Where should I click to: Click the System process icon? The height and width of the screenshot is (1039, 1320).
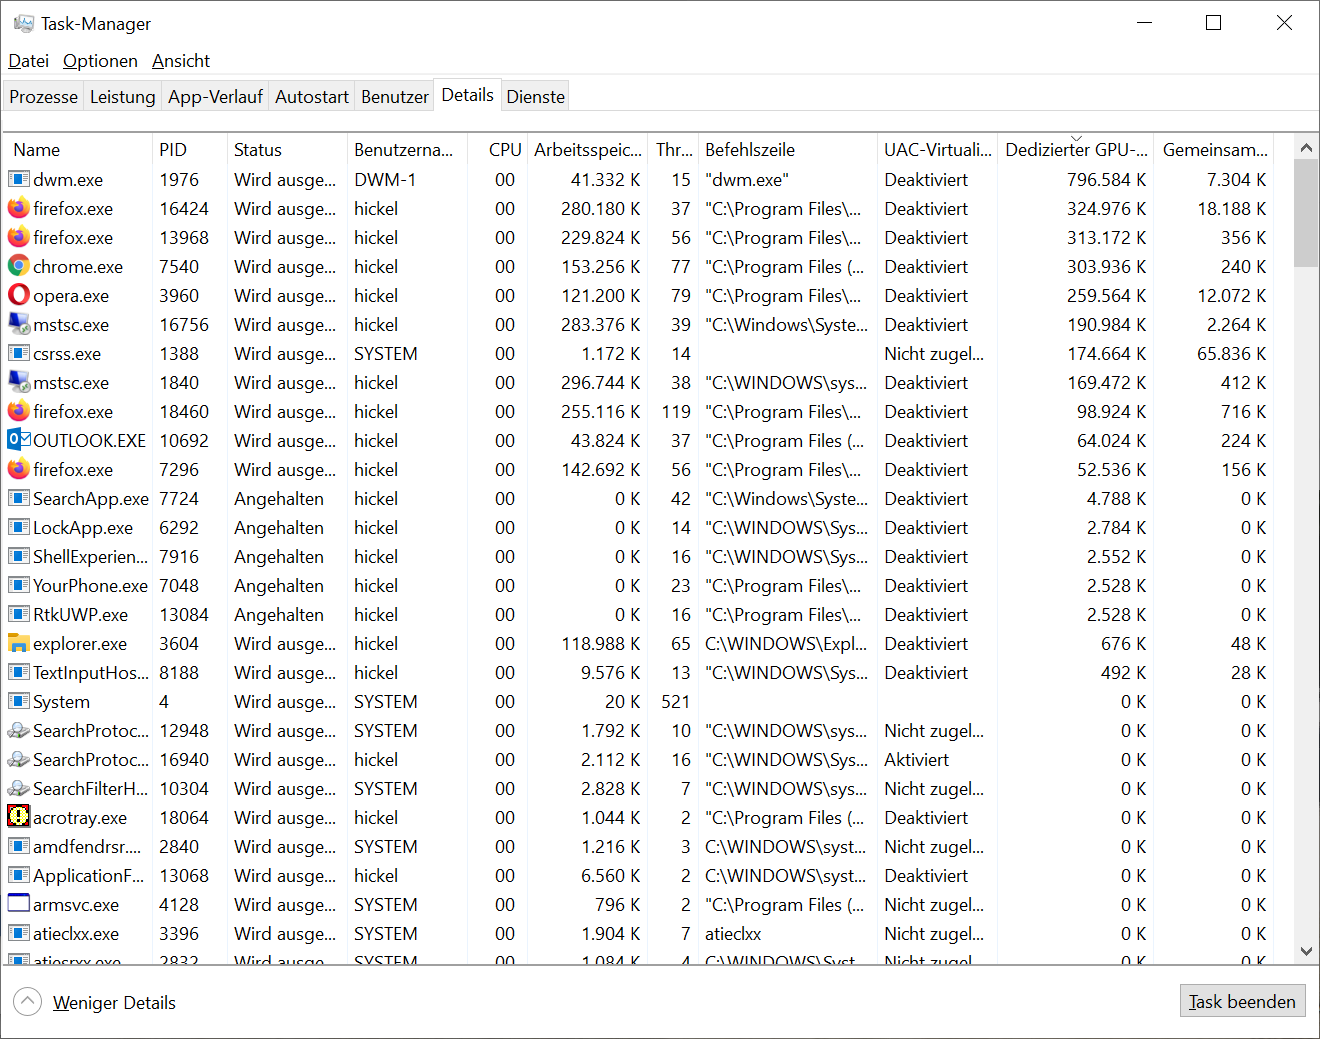point(19,702)
